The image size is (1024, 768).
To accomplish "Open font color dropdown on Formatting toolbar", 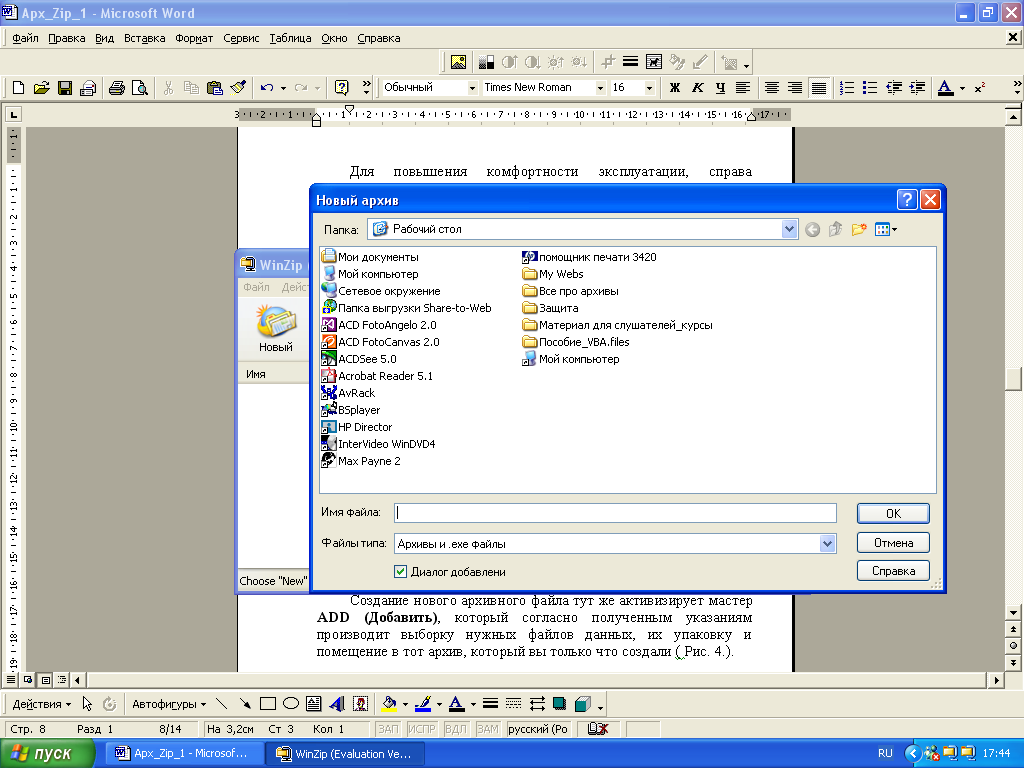I will (963, 88).
